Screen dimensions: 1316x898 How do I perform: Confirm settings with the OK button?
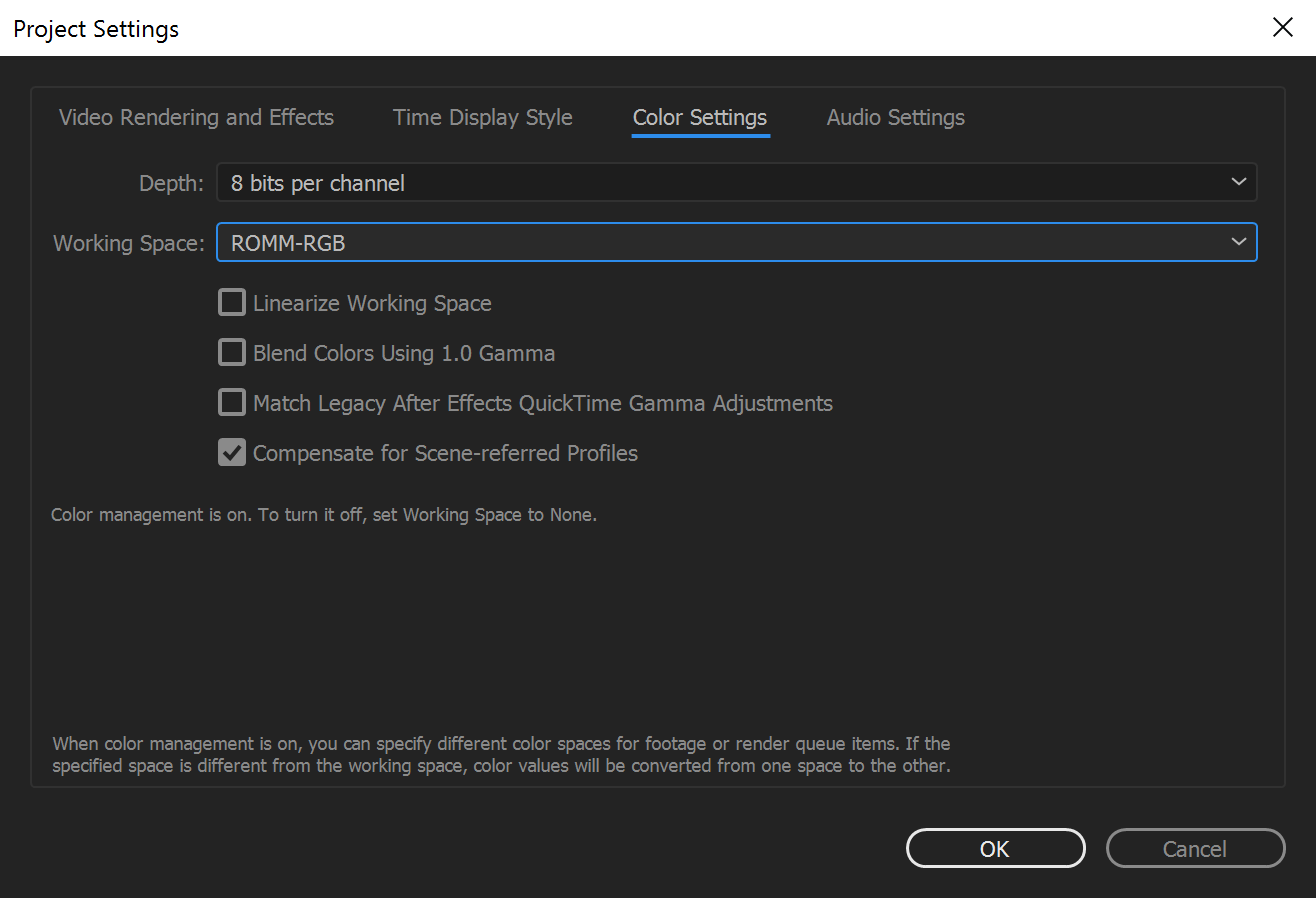click(x=995, y=848)
